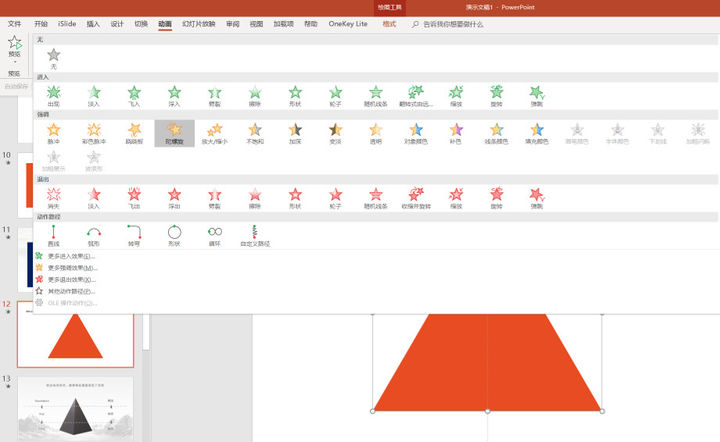Switch to the 格式 (Format) tab
The image size is (720, 442).
click(x=389, y=24)
